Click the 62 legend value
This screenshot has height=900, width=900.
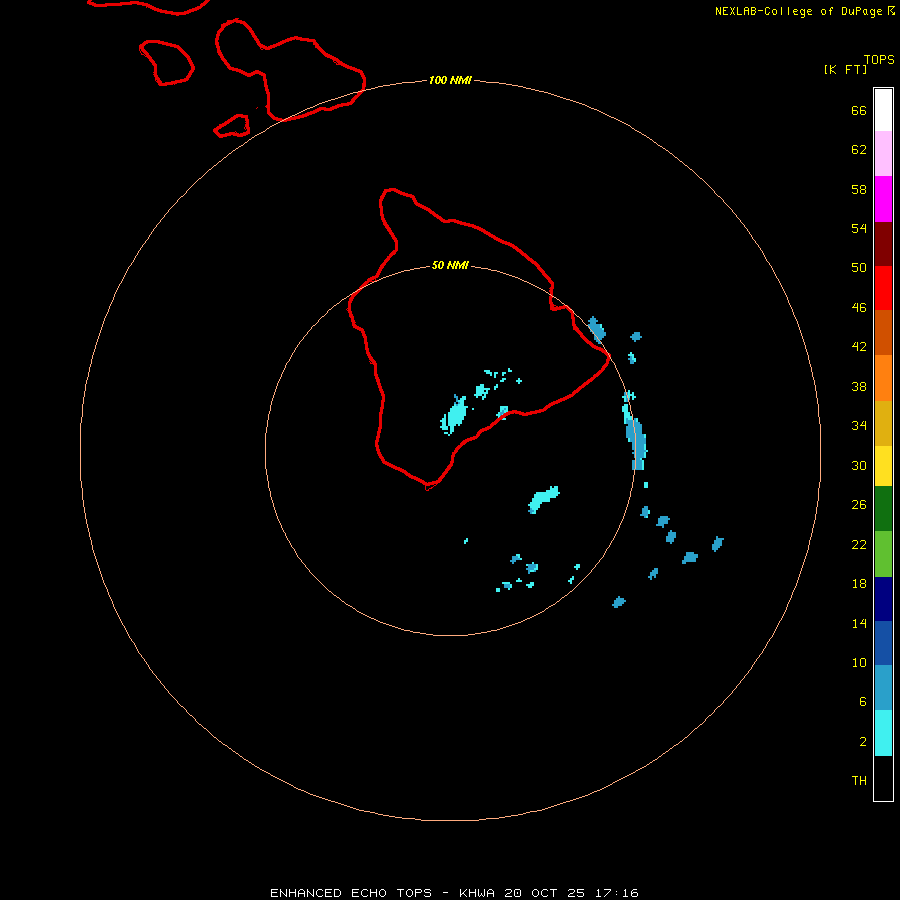[859, 150]
